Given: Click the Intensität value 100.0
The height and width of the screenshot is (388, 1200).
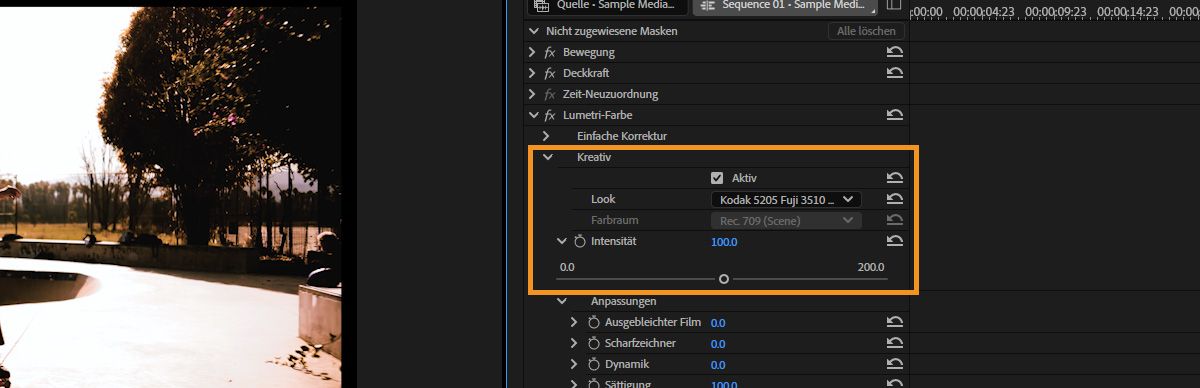Looking at the screenshot, I should click(x=723, y=242).
